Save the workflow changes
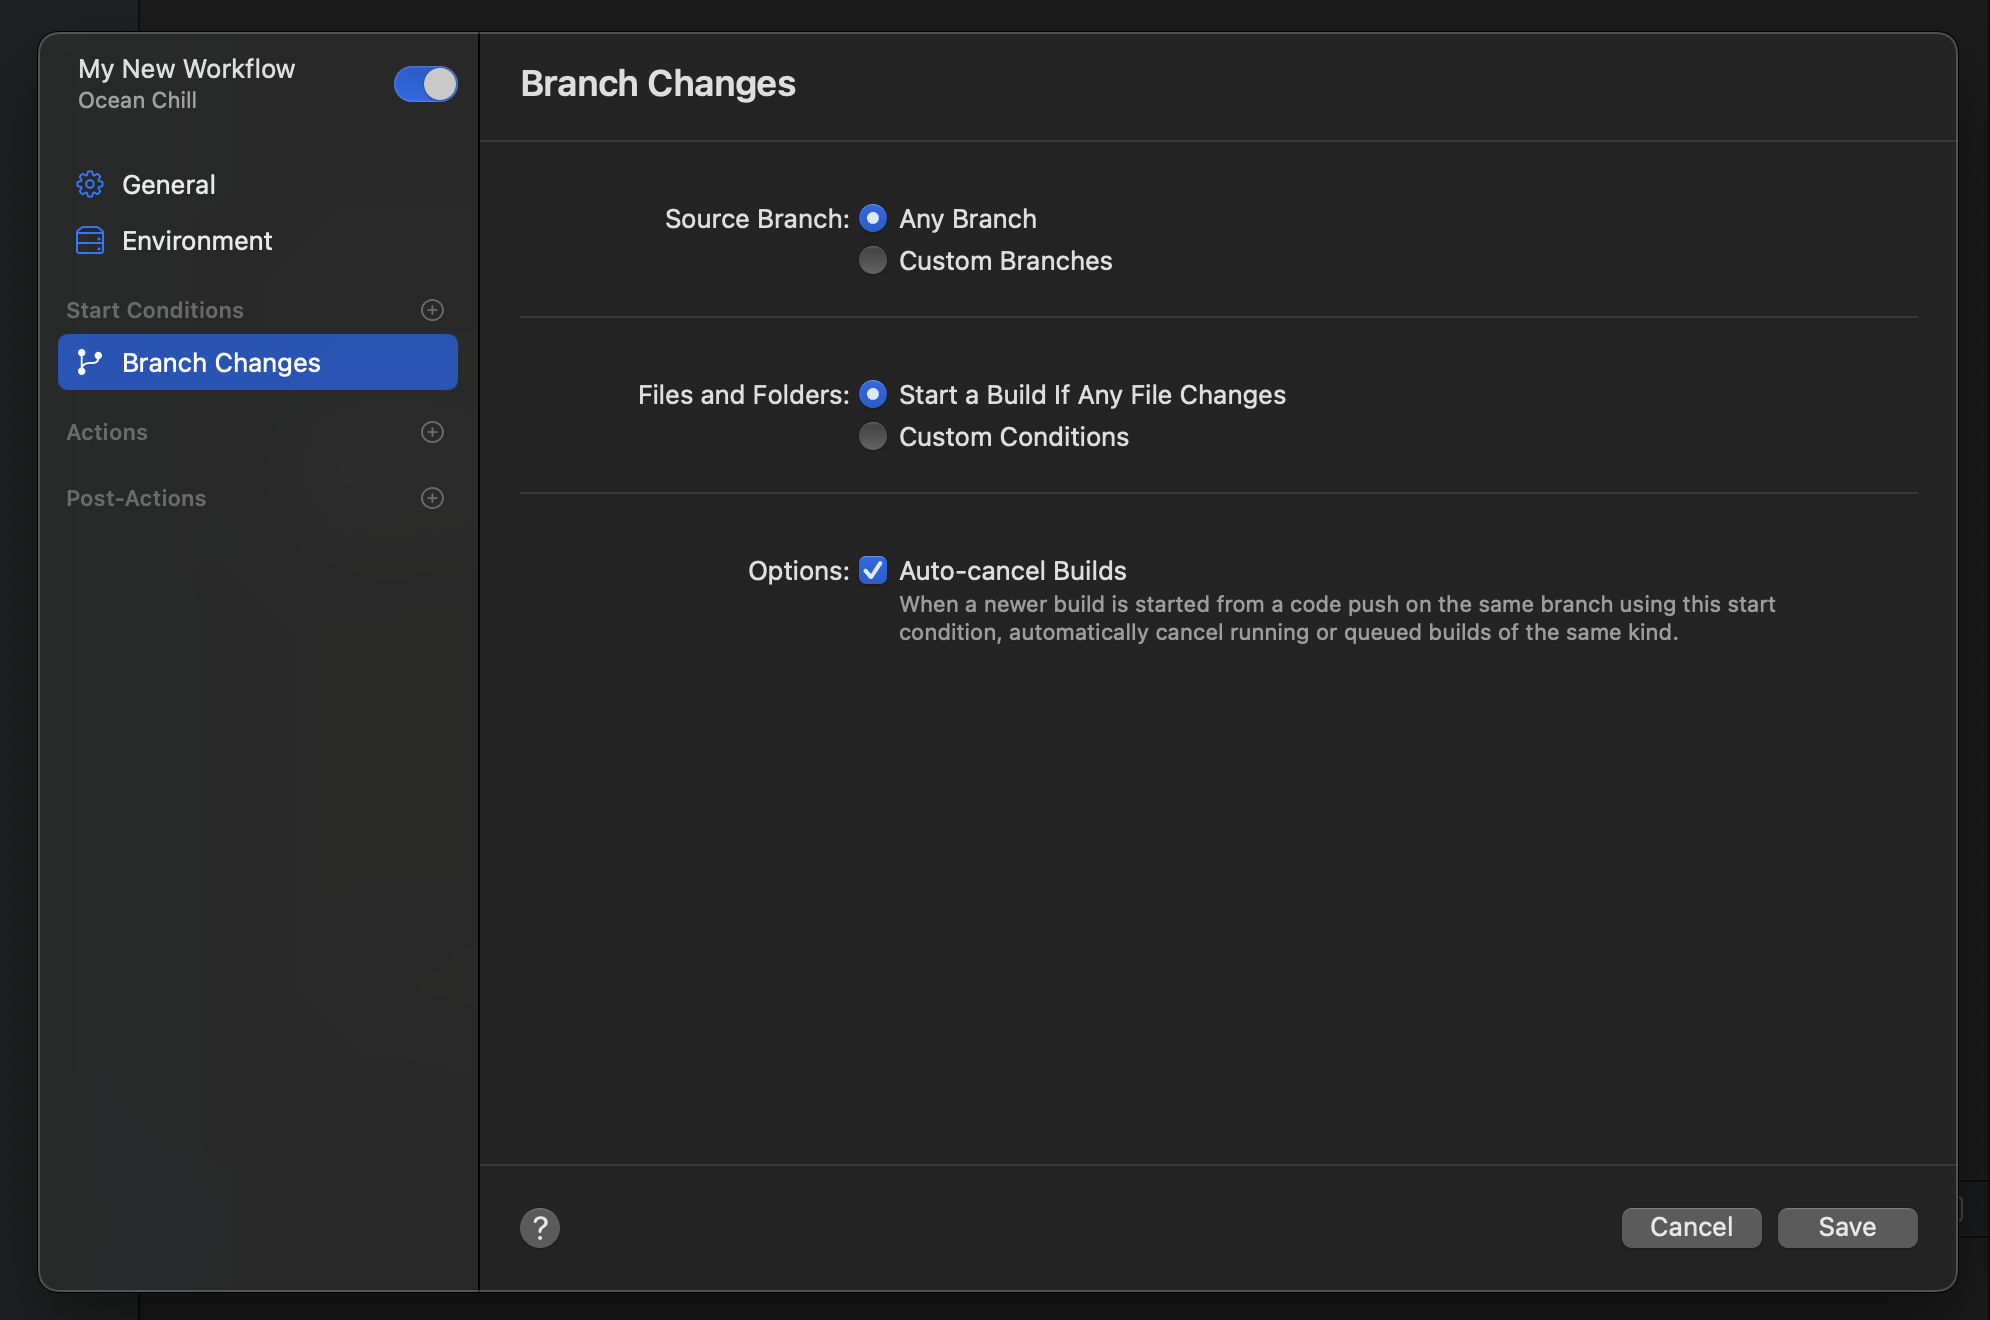Viewport: 1990px width, 1320px height. pyautogui.click(x=1847, y=1227)
